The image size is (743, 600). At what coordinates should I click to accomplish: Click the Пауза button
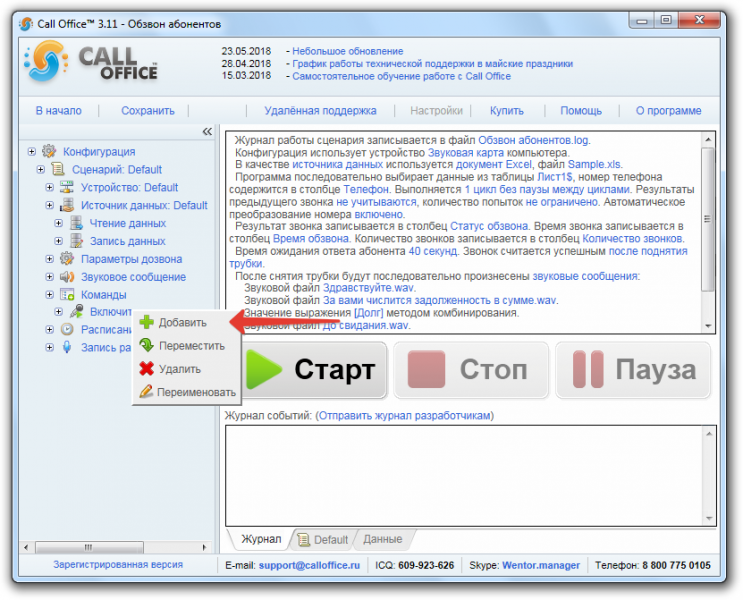(633, 370)
